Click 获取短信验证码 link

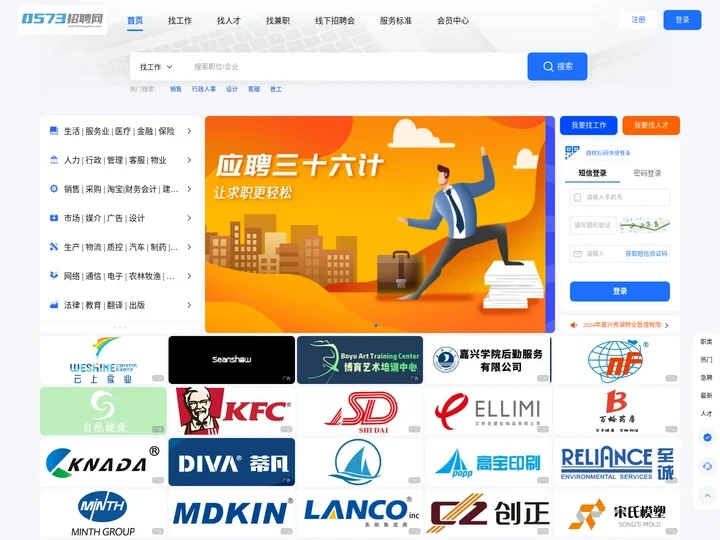point(646,253)
